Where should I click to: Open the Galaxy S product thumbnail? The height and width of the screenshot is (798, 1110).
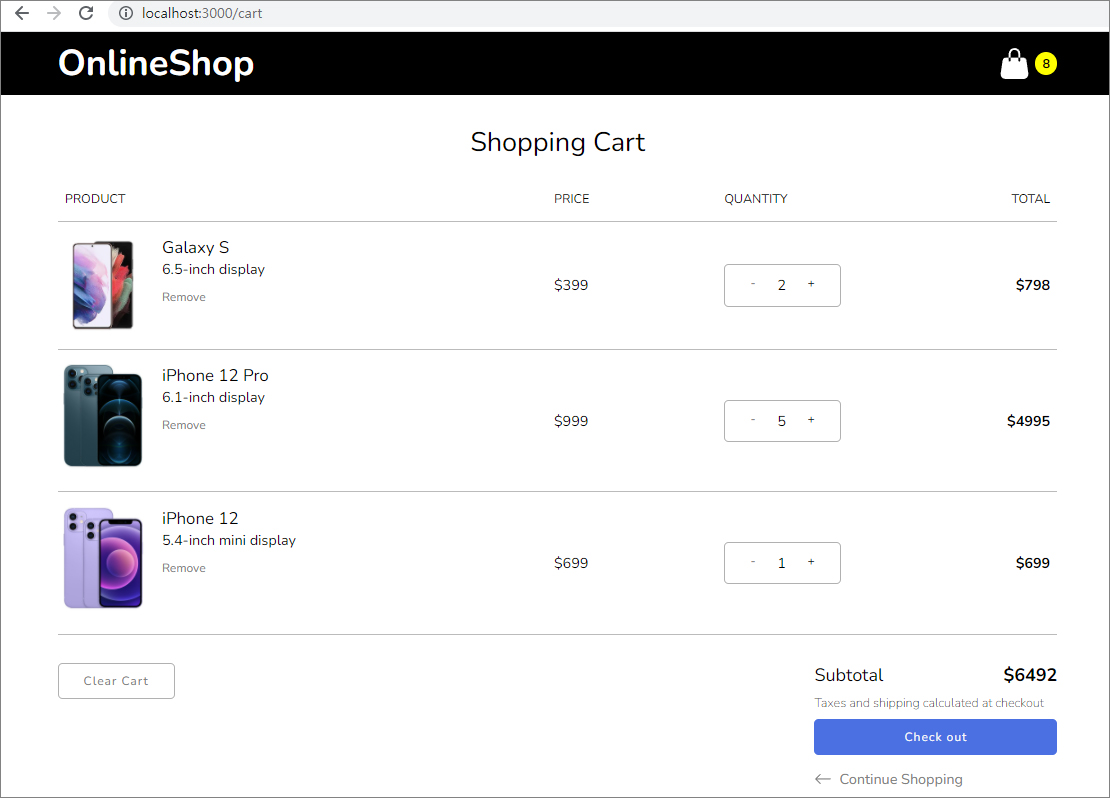tap(103, 285)
